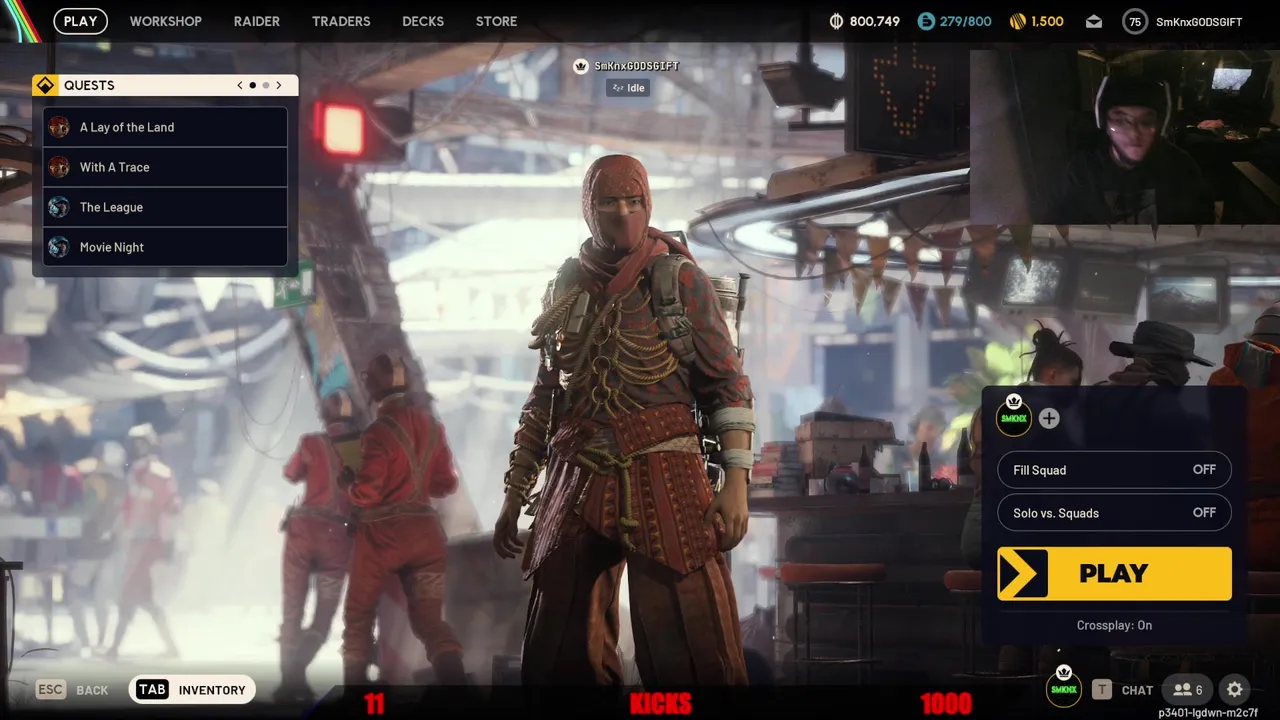Click the gold currency icon showing 1,500
The height and width of the screenshot is (720, 1280).
[1017, 21]
